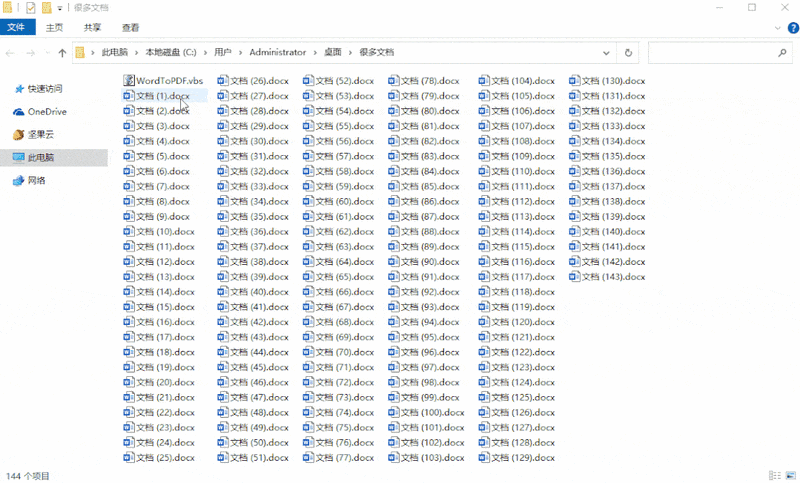Click the search magnifier icon
The height and width of the screenshot is (483, 800).
click(x=782, y=53)
